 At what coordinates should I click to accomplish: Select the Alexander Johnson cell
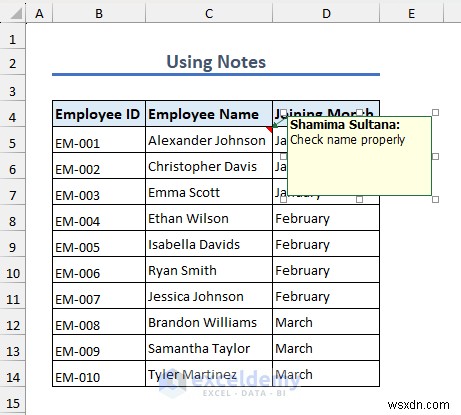coord(209,140)
